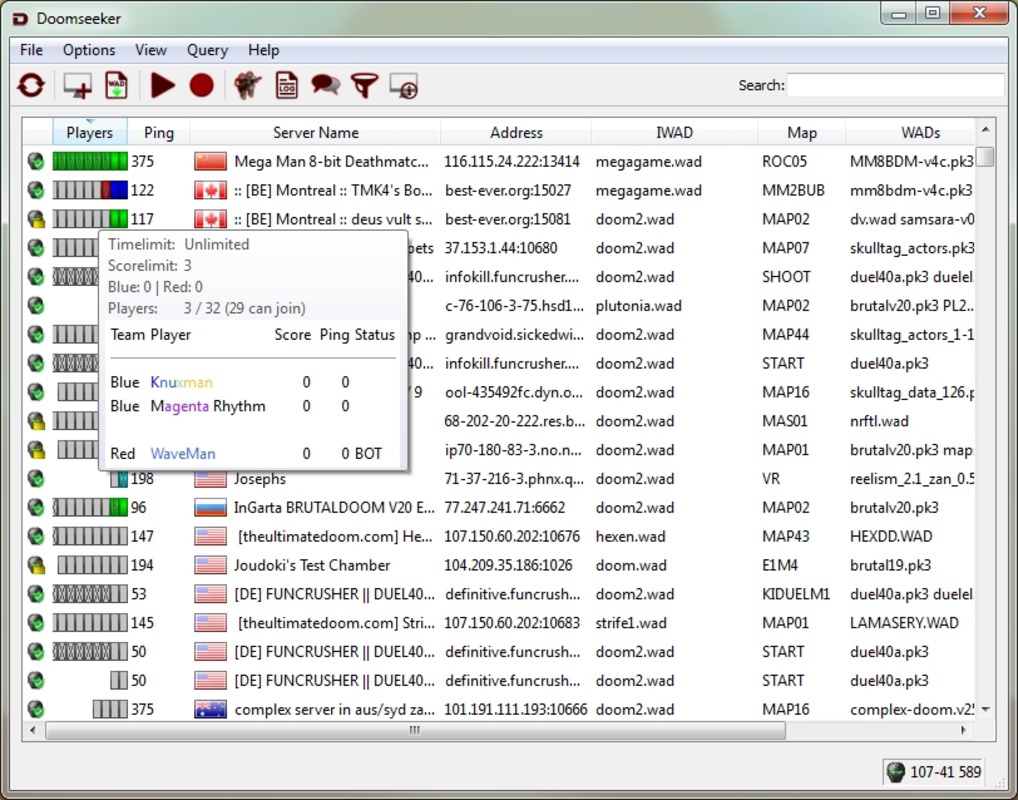Viewport: 1018px width, 800px height.
Task: Click the horizontal scrollbar thumb
Action: pyautogui.click(x=415, y=731)
